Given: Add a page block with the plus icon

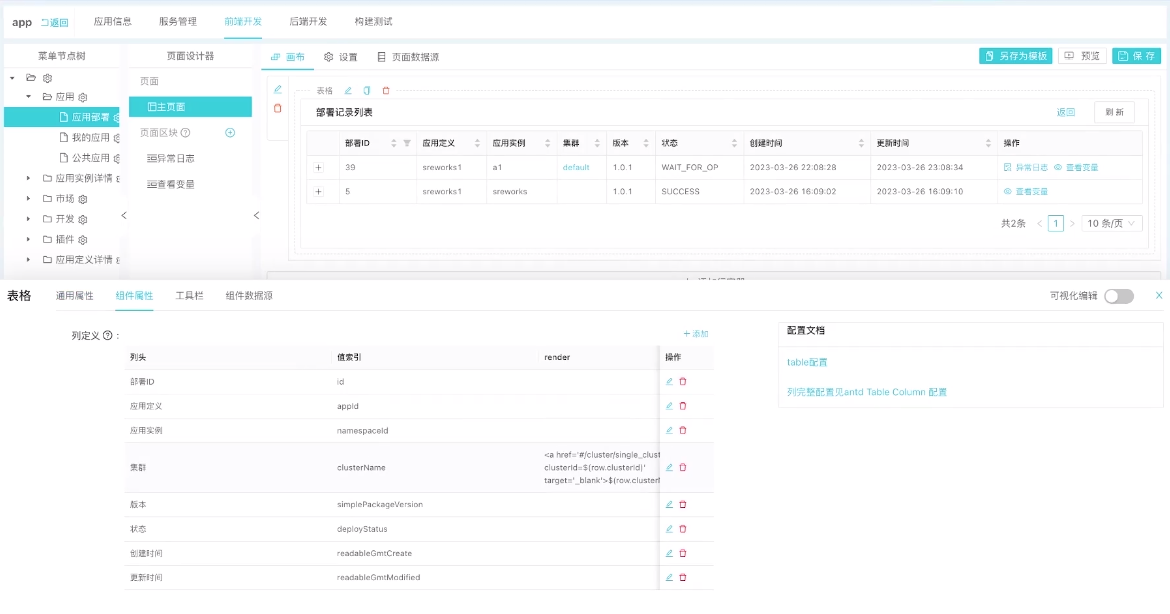Looking at the screenshot, I should (x=230, y=132).
